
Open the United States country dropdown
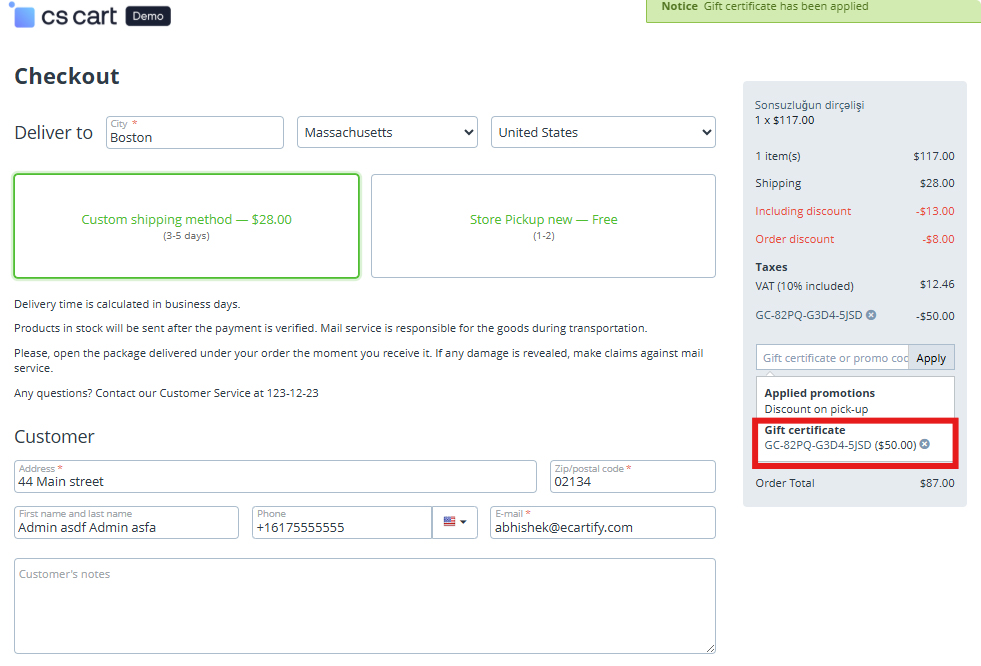point(602,133)
